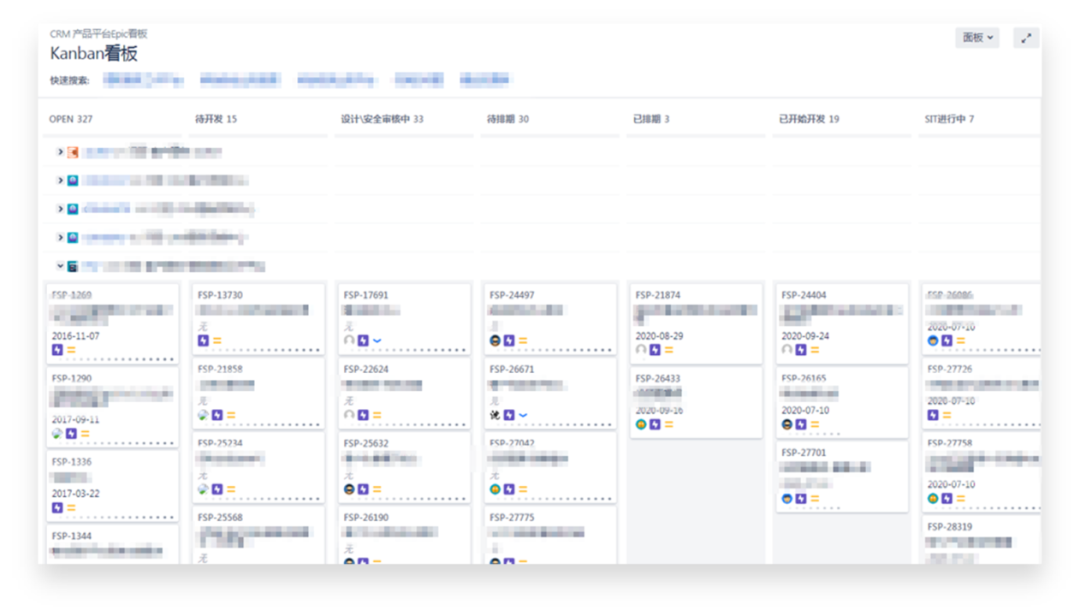Click the orange epic icon of first swimlane

coord(72,152)
